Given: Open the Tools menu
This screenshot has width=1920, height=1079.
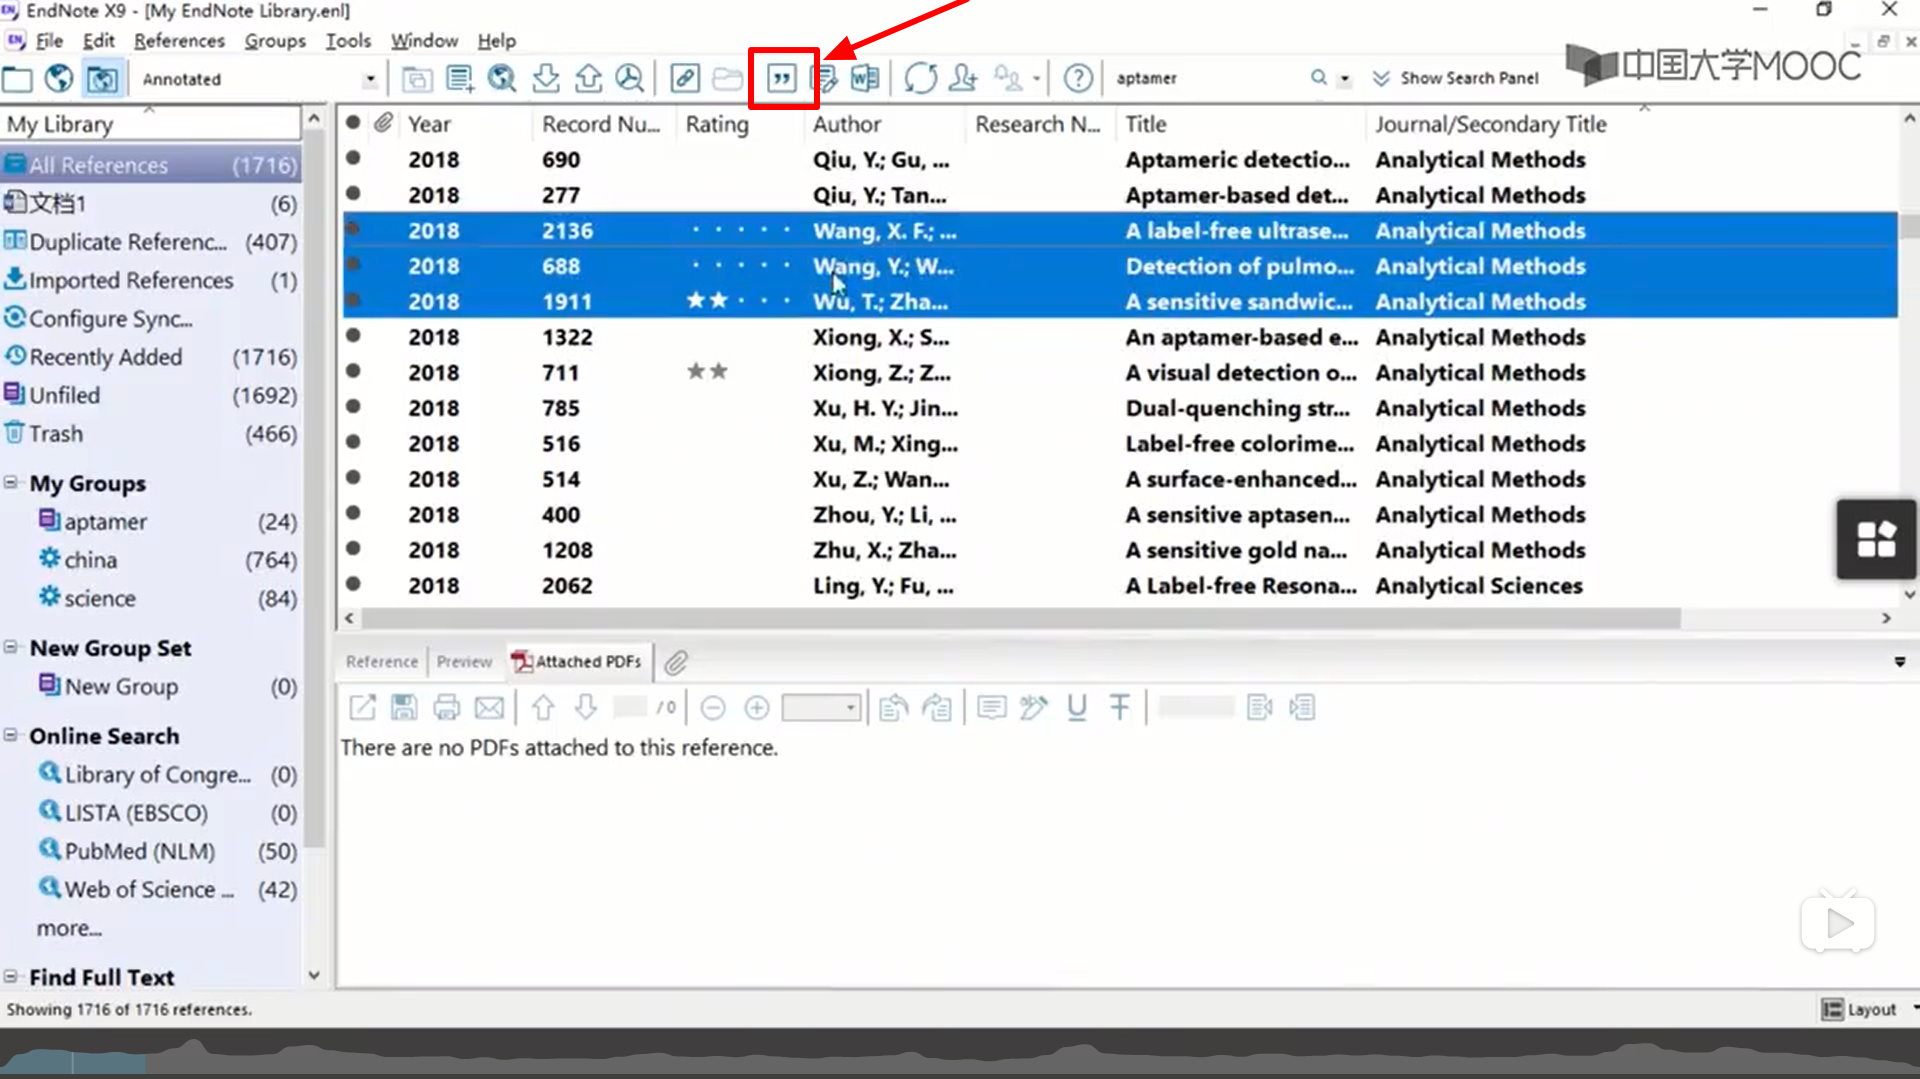Looking at the screenshot, I should point(348,41).
